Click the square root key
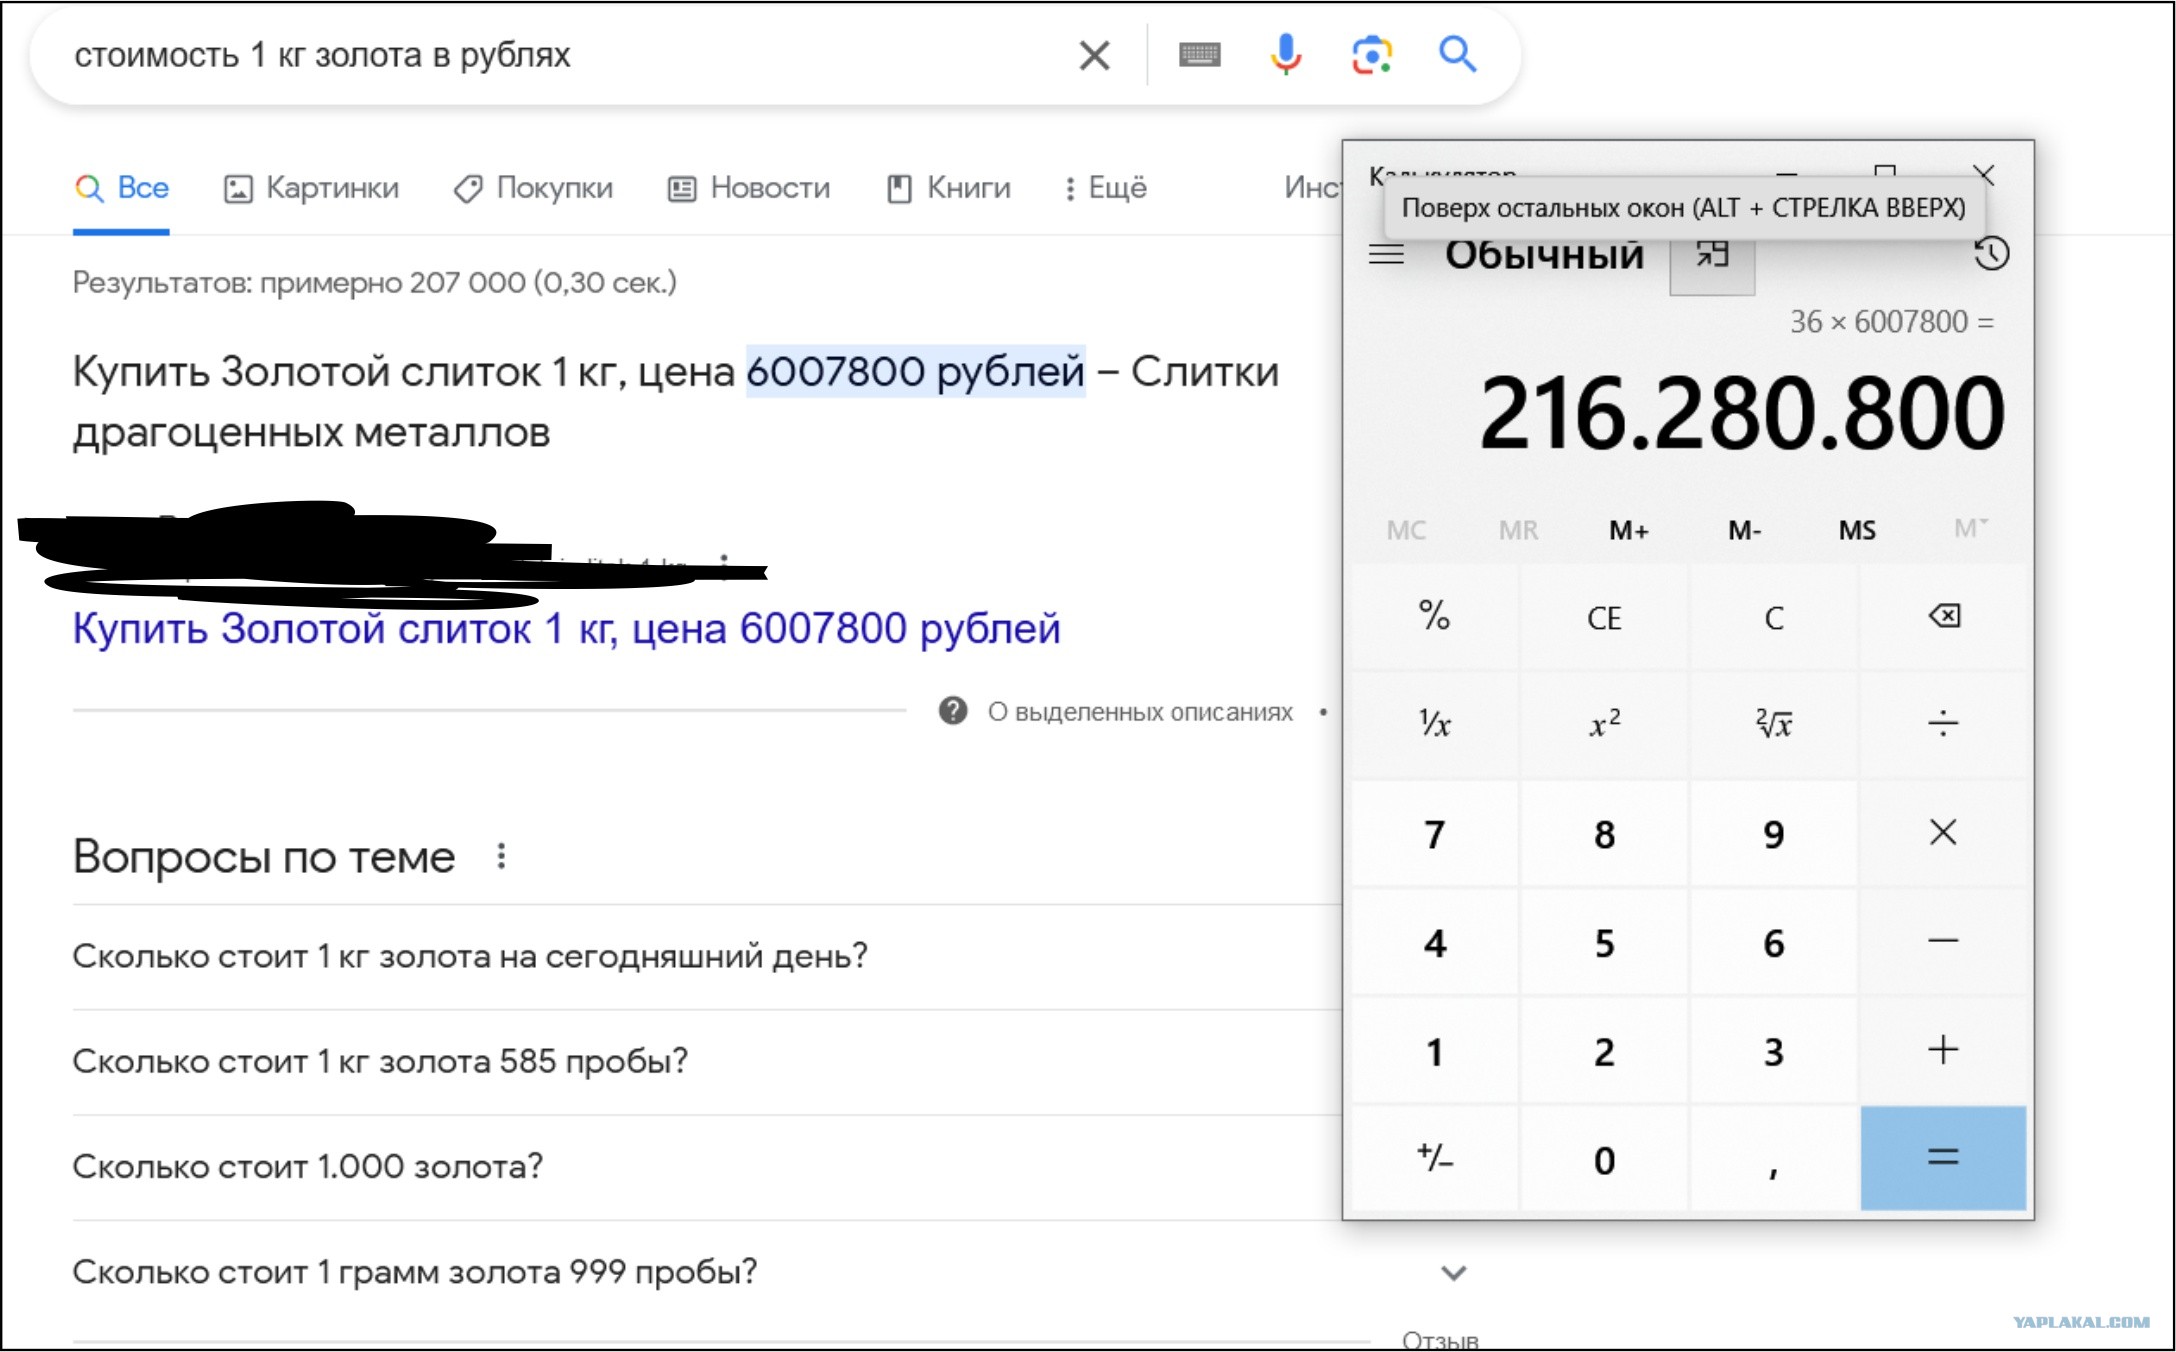The height and width of the screenshot is (1352, 2176). click(x=1773, y=724)
